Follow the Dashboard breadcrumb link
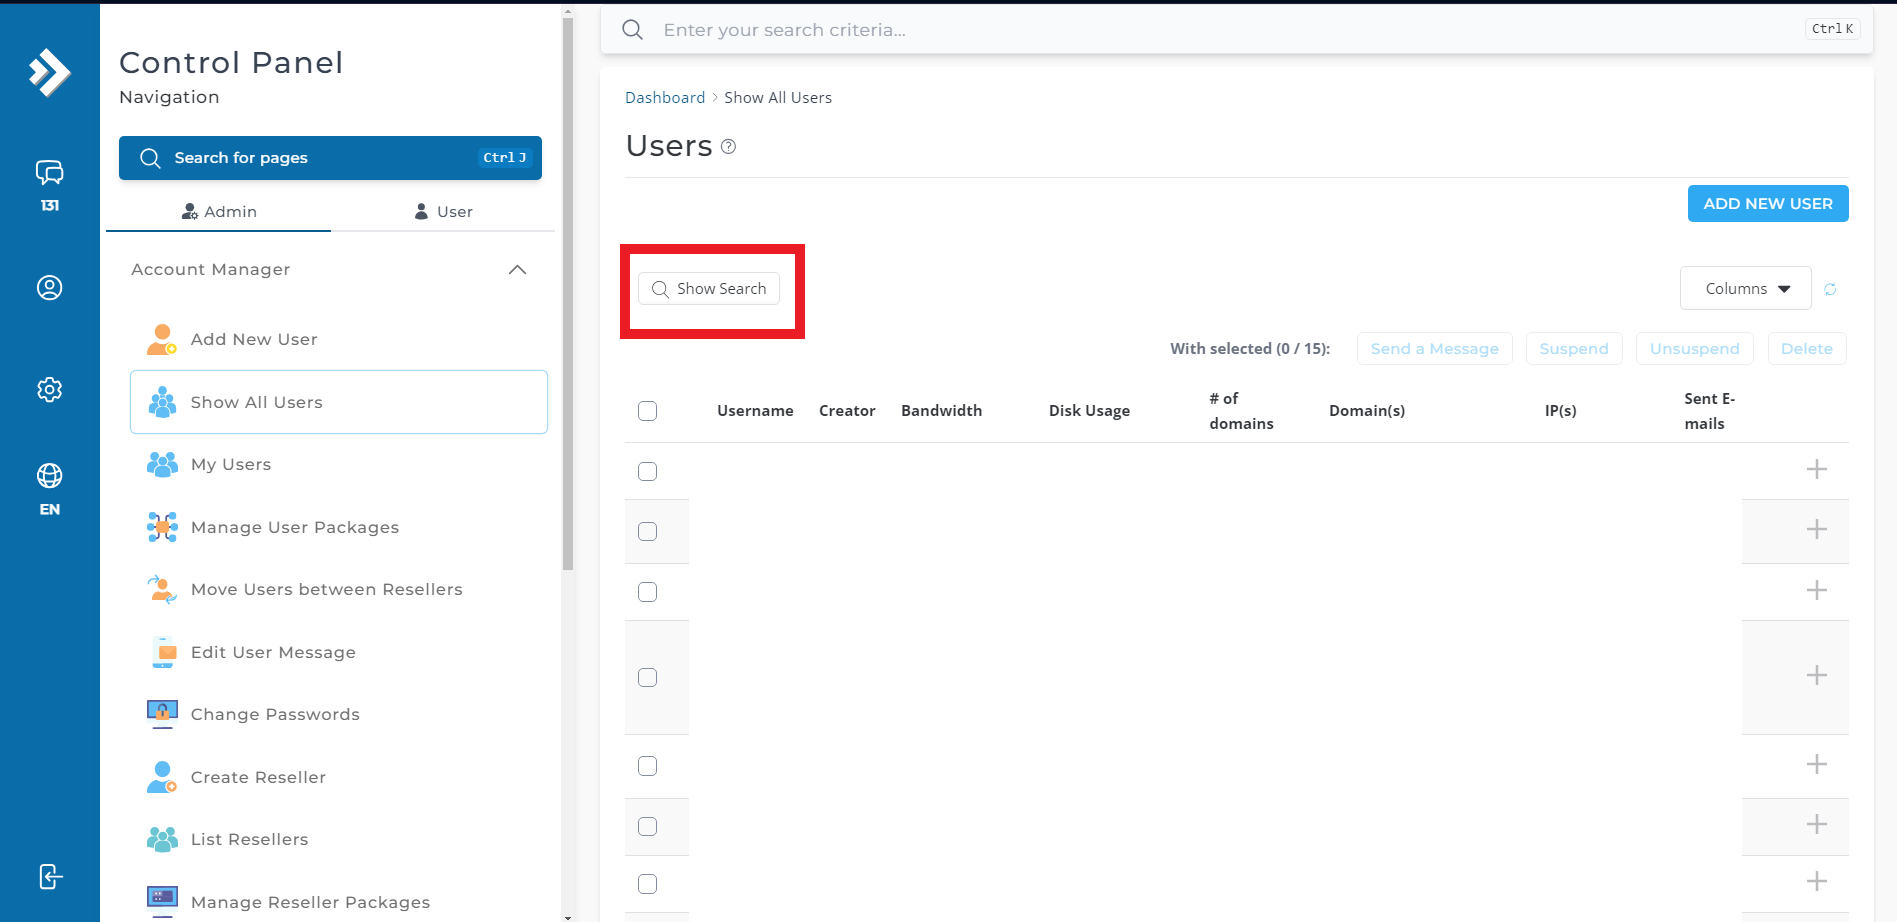 [x=665, y=97]
